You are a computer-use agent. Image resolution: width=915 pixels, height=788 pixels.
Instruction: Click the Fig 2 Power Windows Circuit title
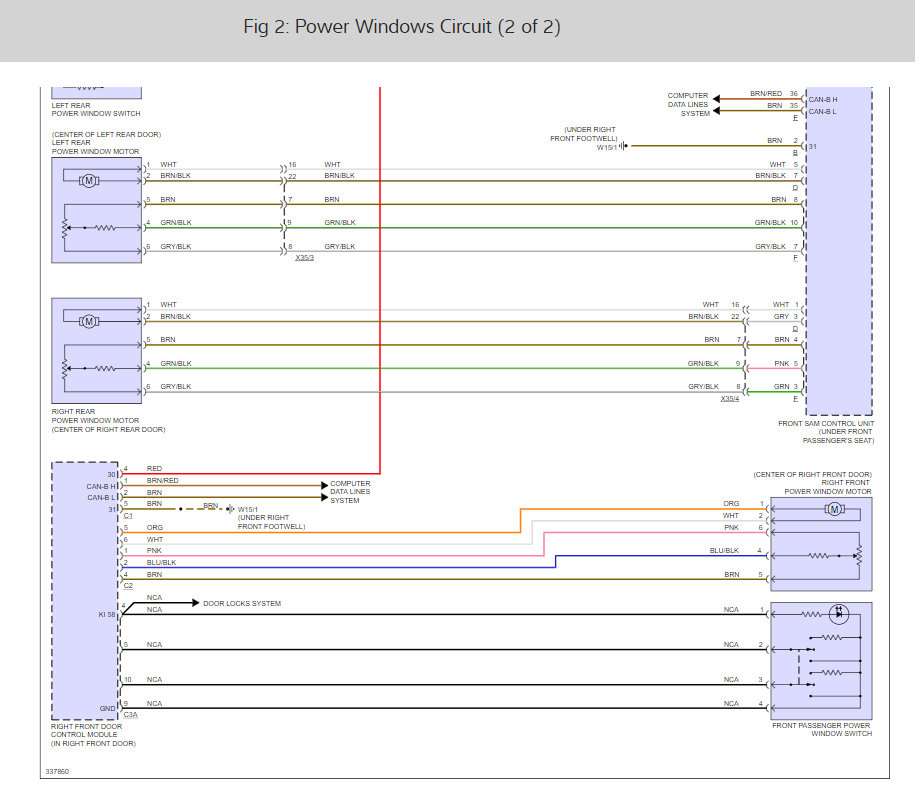coord(402,27)
